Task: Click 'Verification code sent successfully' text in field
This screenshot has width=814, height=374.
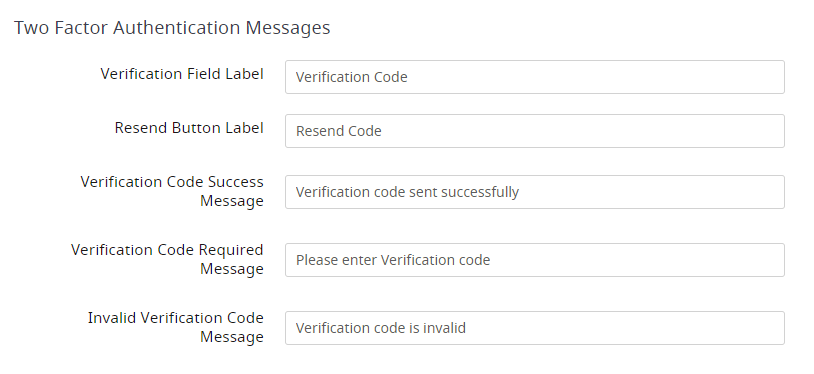Action: (408, 192)
